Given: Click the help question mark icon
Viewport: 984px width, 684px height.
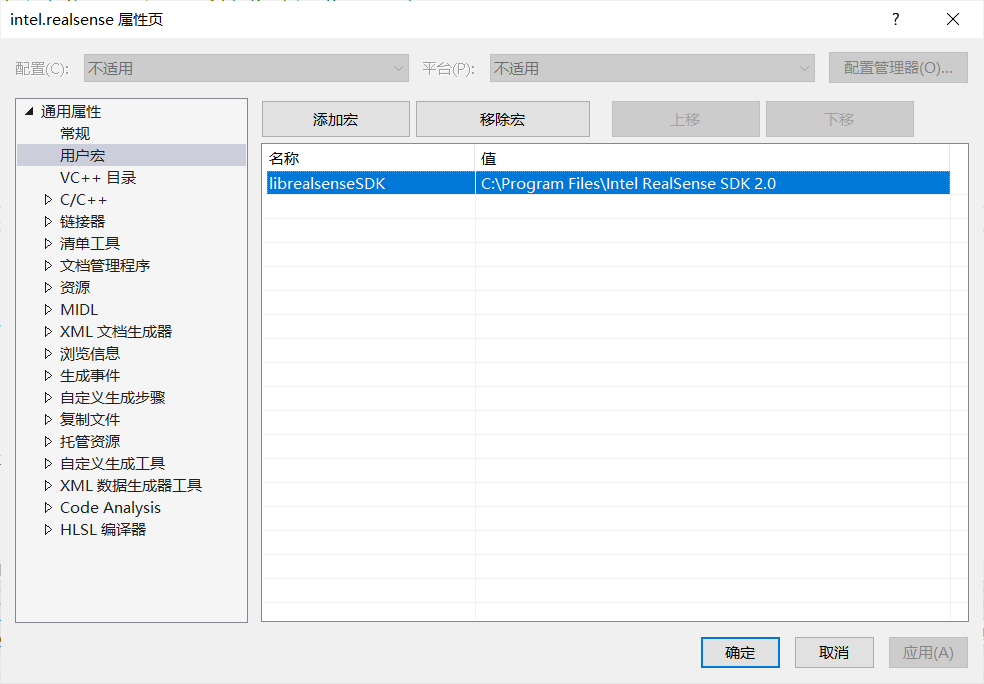Looking at the screenshot, I should 895,19.
